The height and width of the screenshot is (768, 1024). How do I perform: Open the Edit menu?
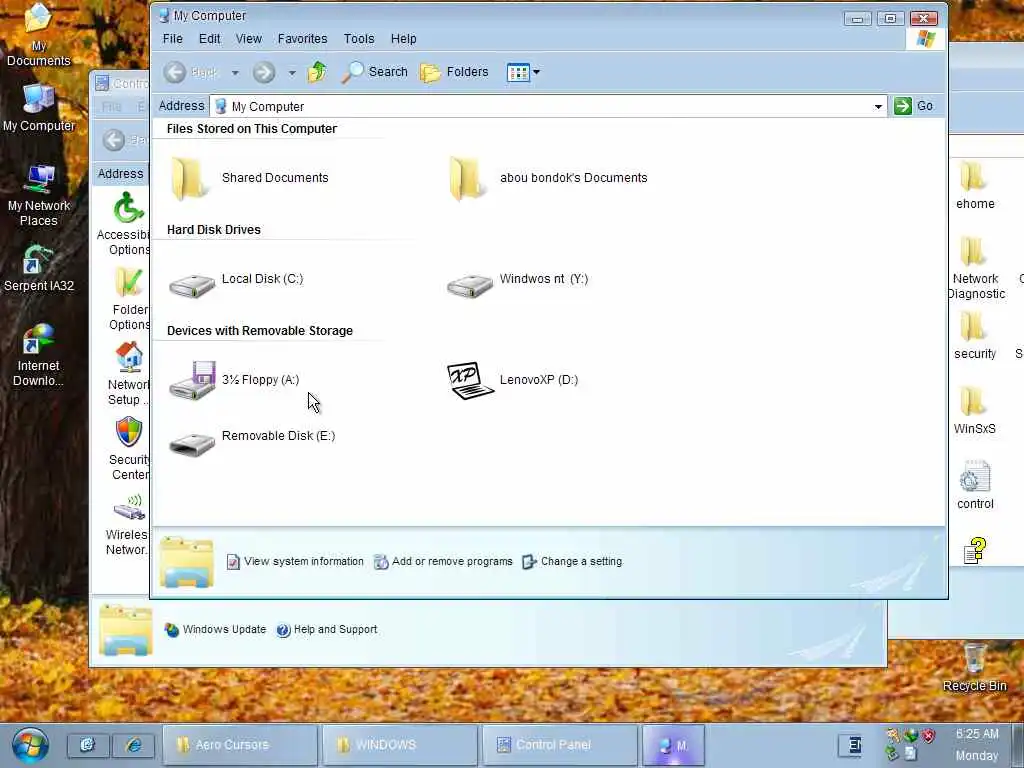pyautogui.click(x=209, y=39)
